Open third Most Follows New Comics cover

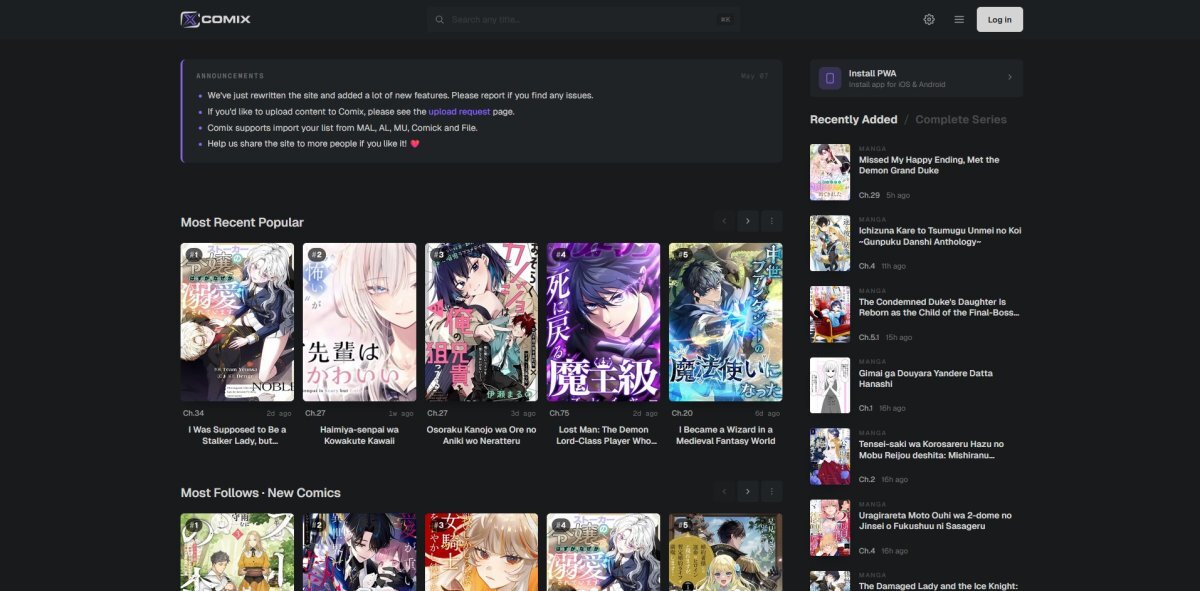[481, 552]
